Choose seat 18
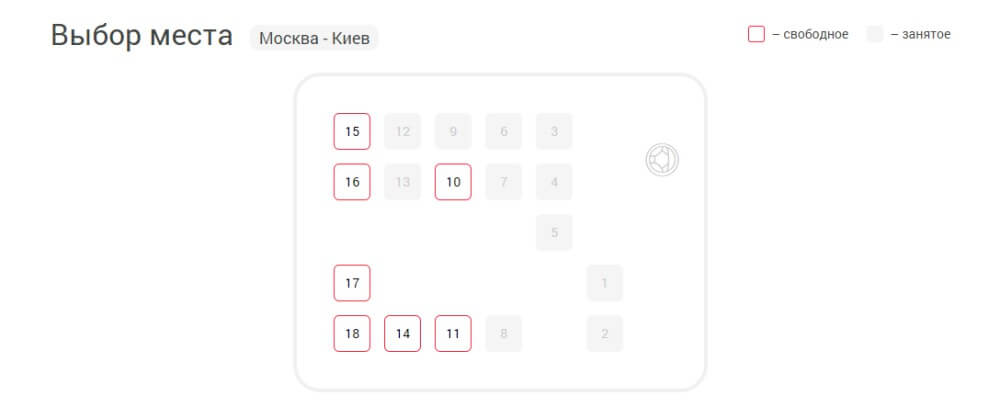Image resolution: width=1000 pixels, height=419 pixels. point(352,334)
